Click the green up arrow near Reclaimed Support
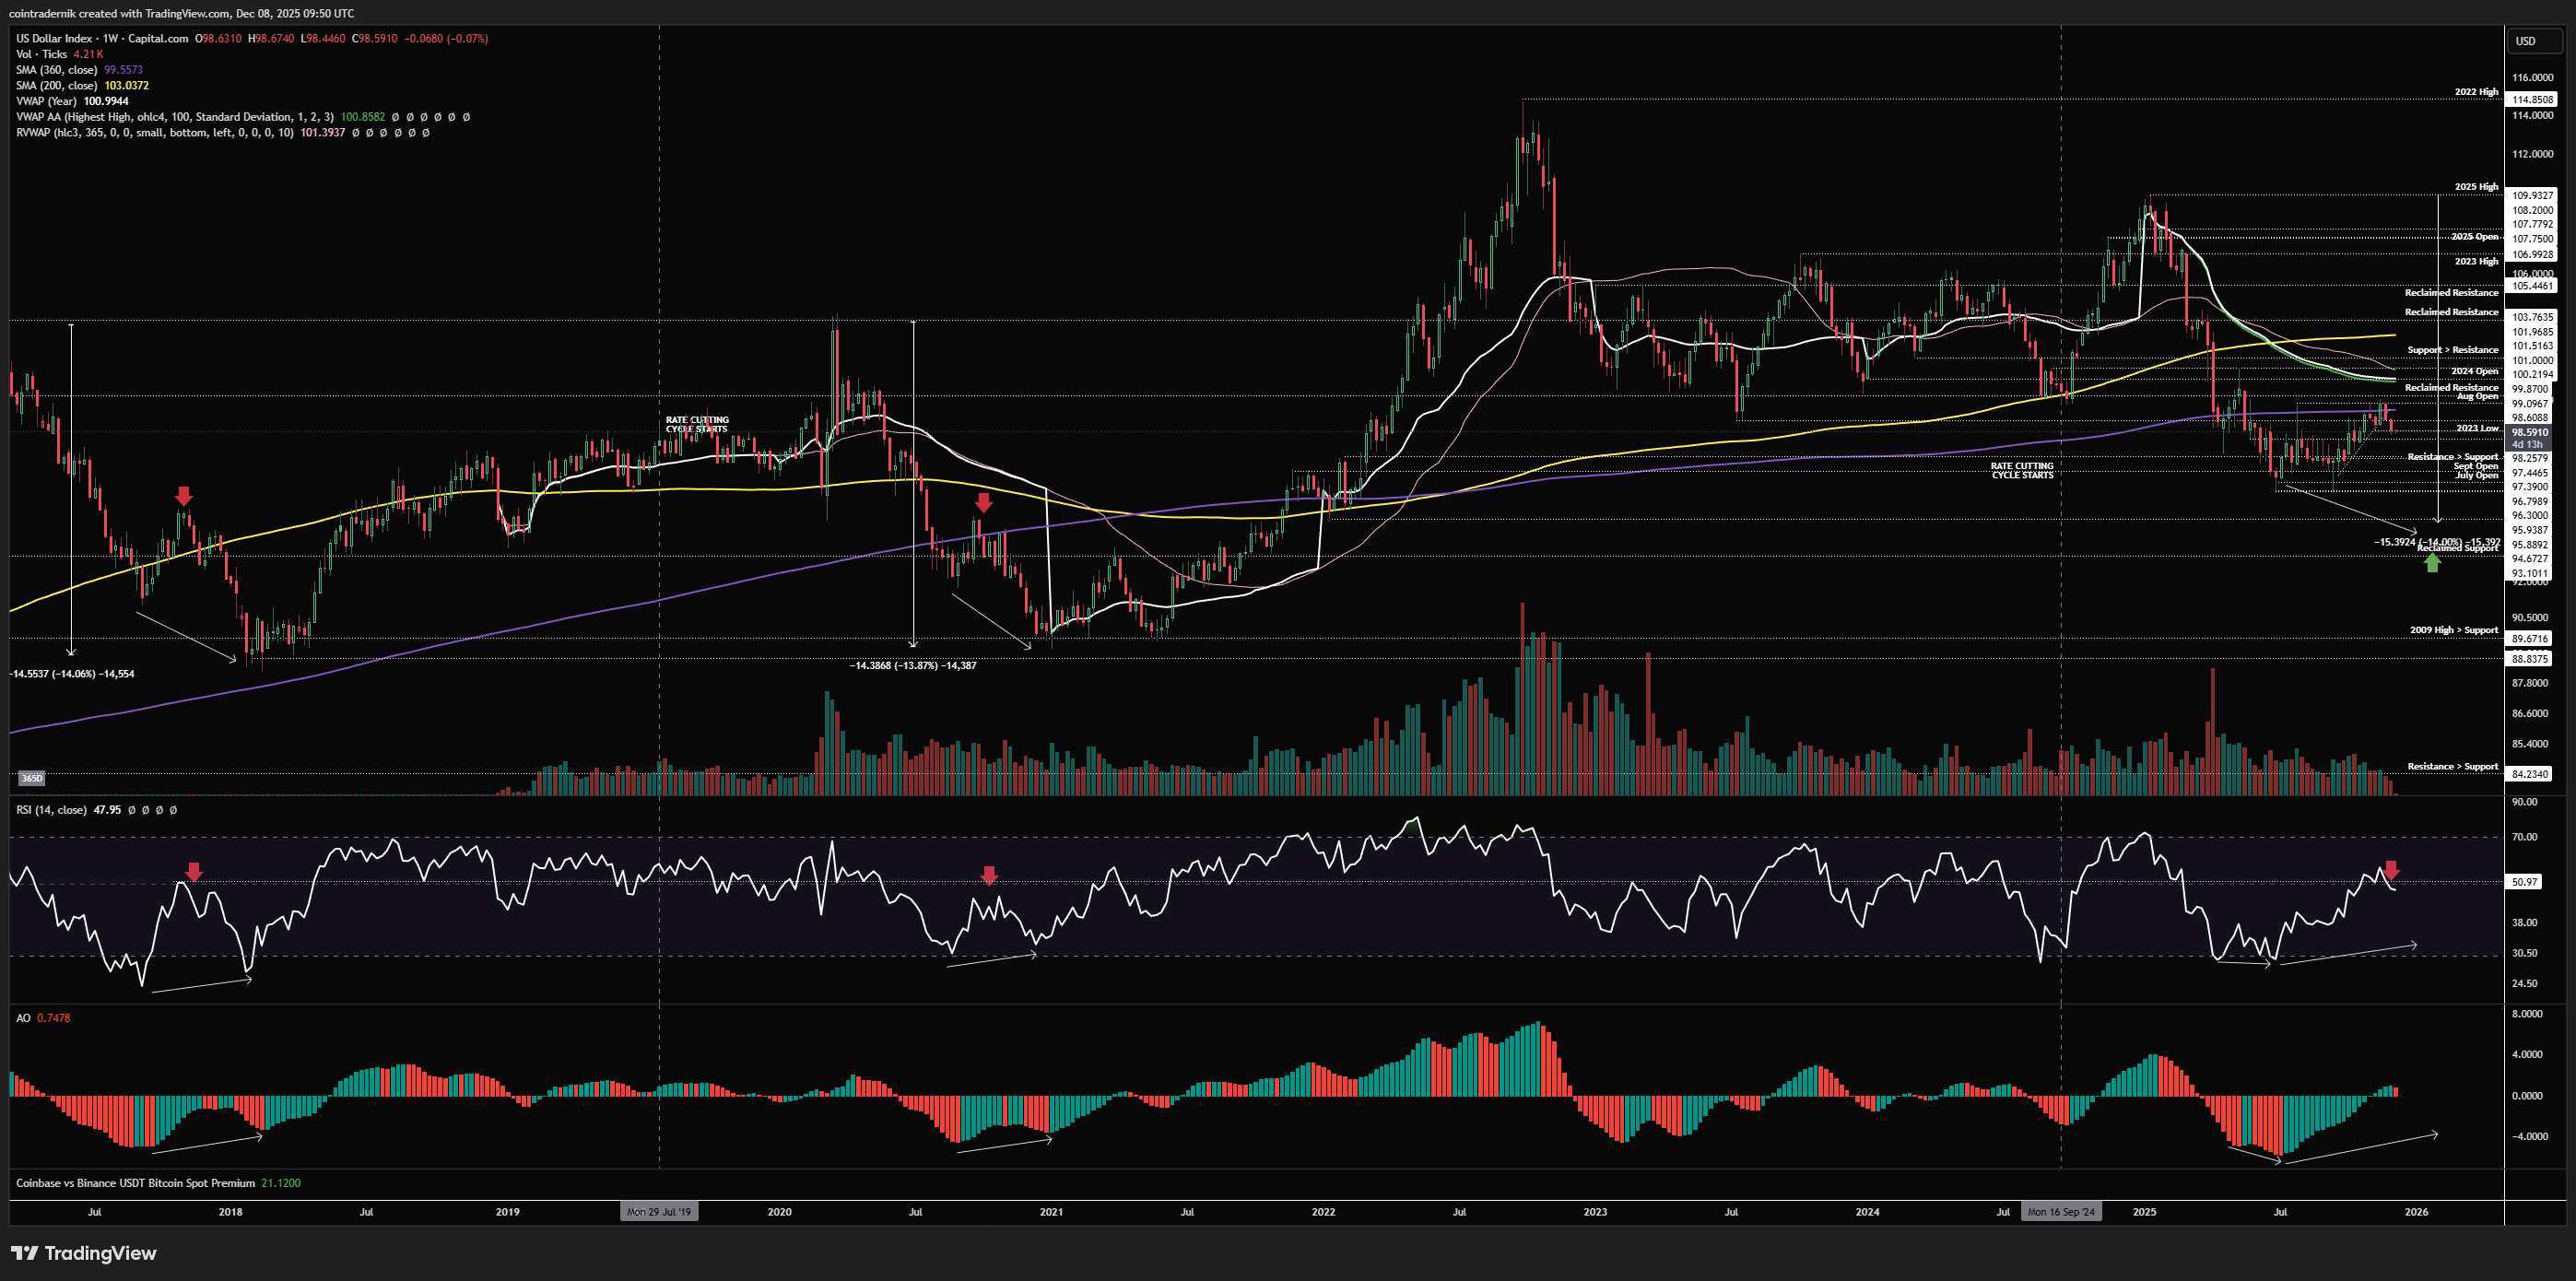Image resolution: width=2576 pixels, height=1281 pixels. (2432, 563)
